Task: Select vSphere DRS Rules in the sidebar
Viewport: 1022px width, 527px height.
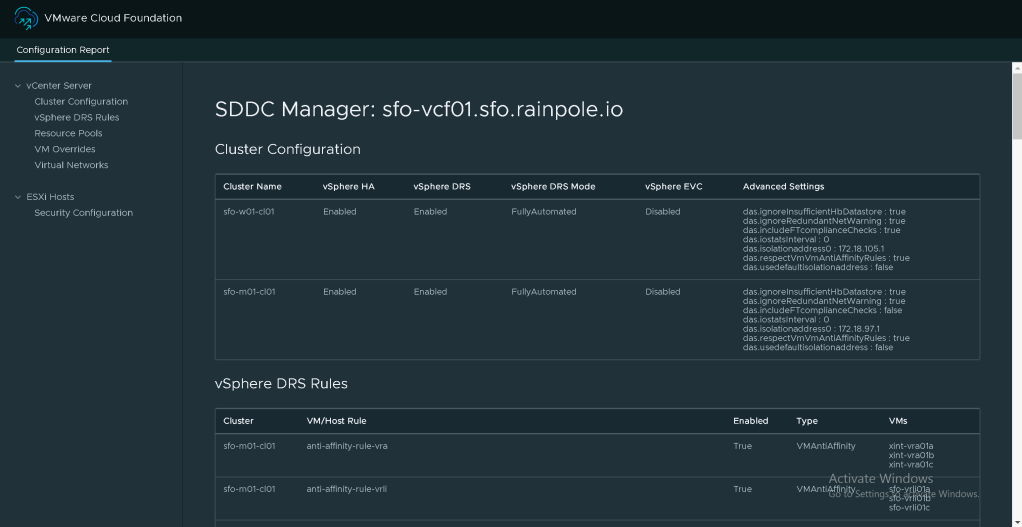Action: tap(76, 118)
